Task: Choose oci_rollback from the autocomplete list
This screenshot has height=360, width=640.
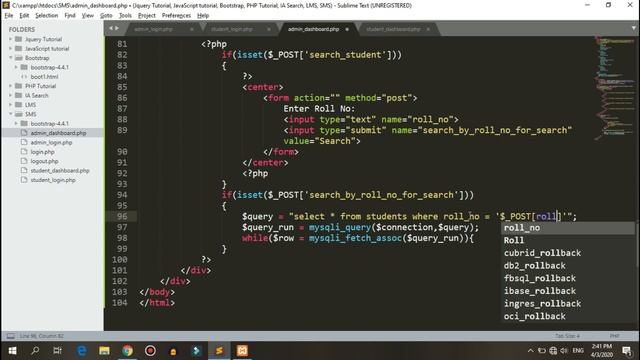Action: pos(567,317)
